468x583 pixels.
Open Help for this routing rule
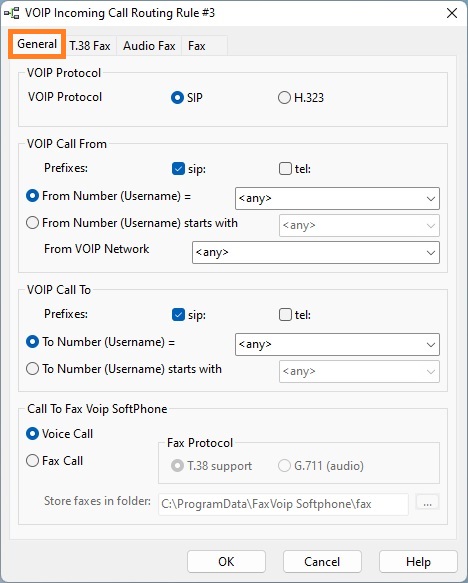click(418, 561)
